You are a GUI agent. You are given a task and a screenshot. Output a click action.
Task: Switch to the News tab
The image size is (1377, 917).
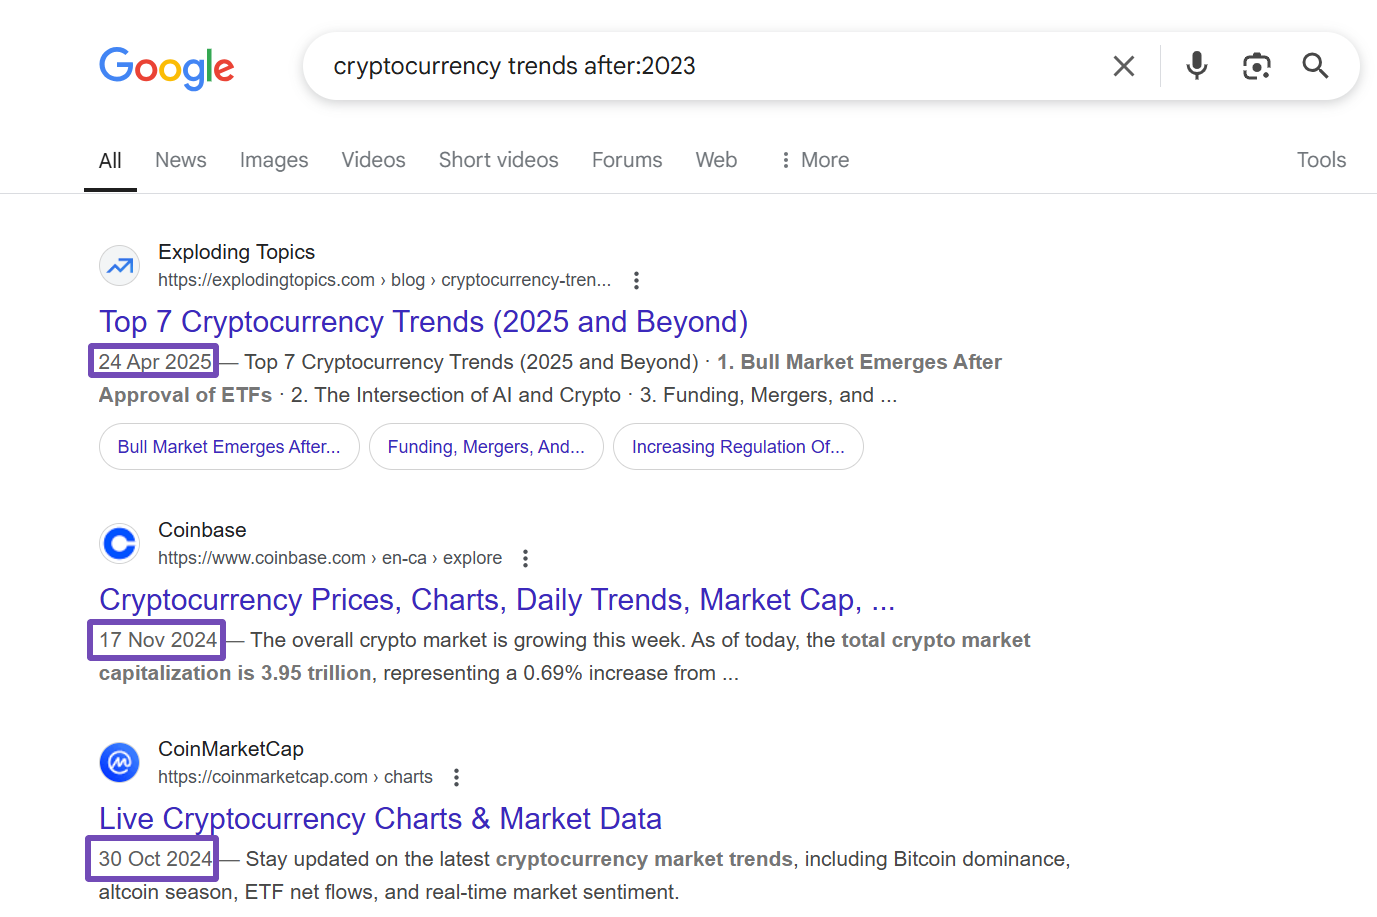point(180,160)
